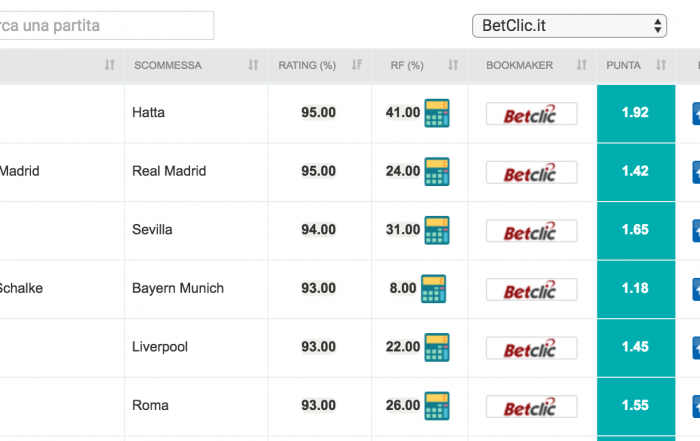This screenshot has width=700, height=441.
Task: Click the 1.55 punta odds for Roma
Action: point(636,406)
